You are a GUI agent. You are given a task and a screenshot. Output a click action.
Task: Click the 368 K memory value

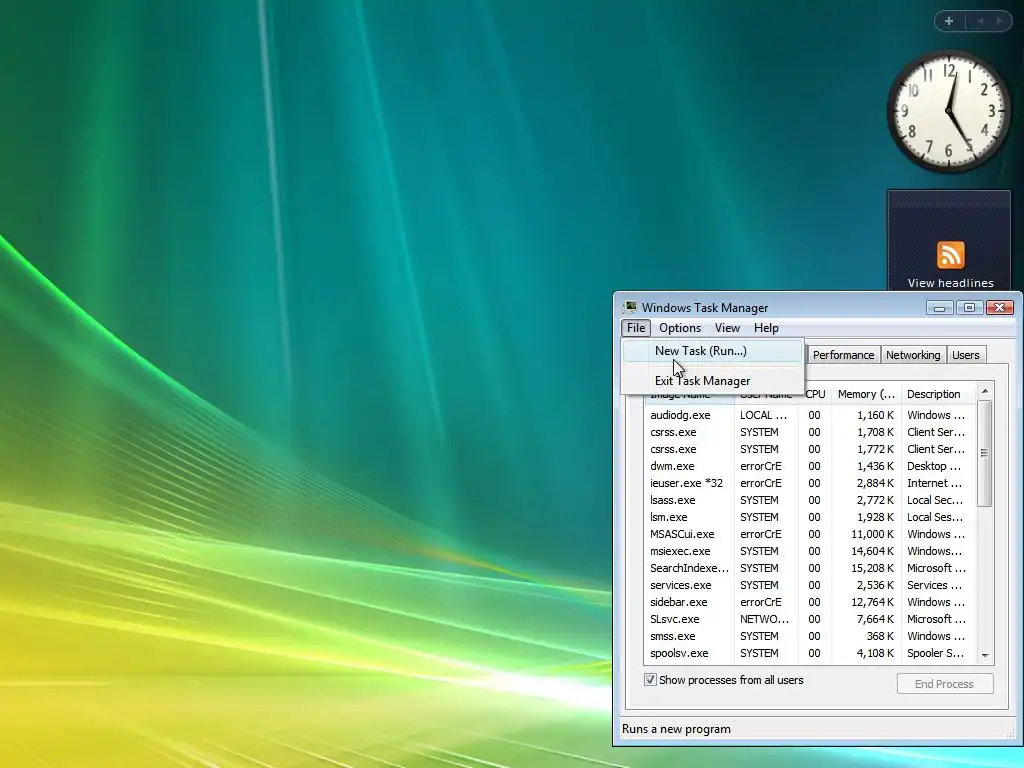(x=880, y=635)
